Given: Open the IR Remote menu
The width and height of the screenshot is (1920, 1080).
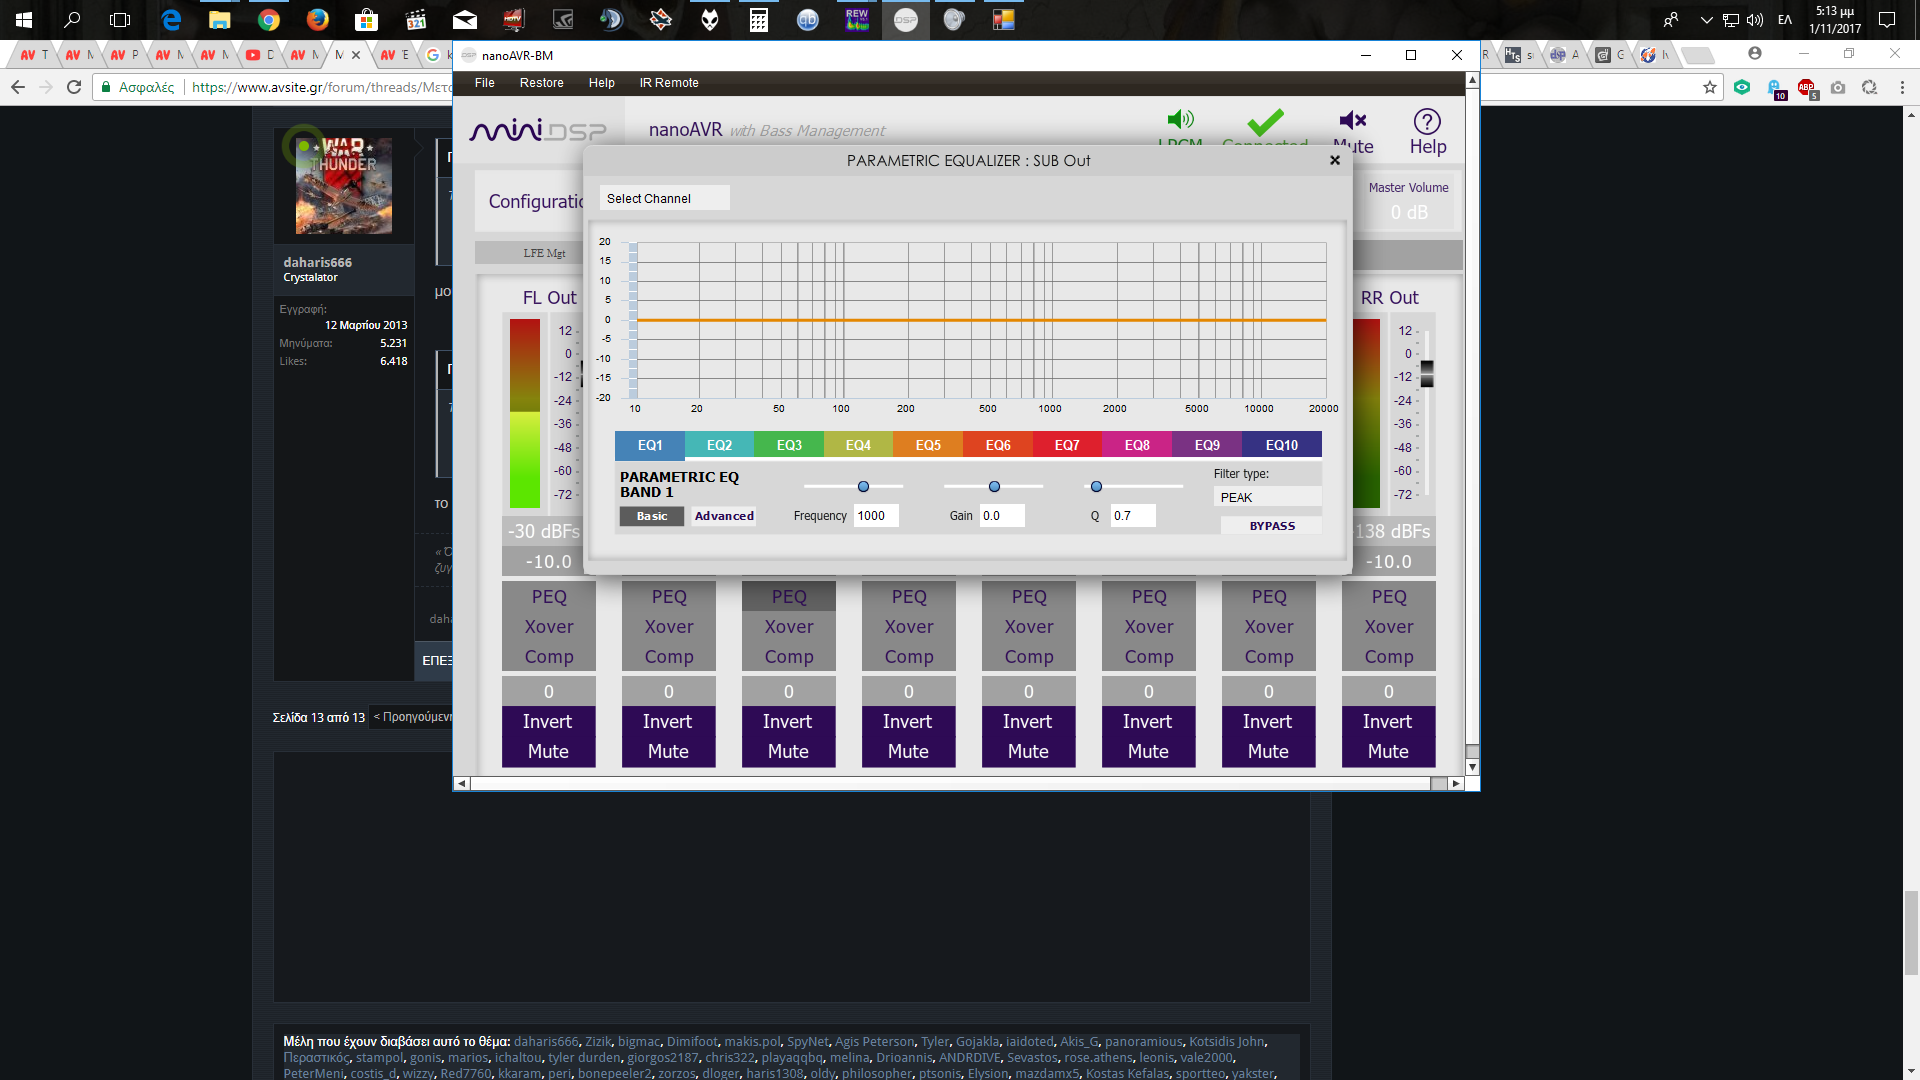Looking at the screenshot, I should point(669,83).
